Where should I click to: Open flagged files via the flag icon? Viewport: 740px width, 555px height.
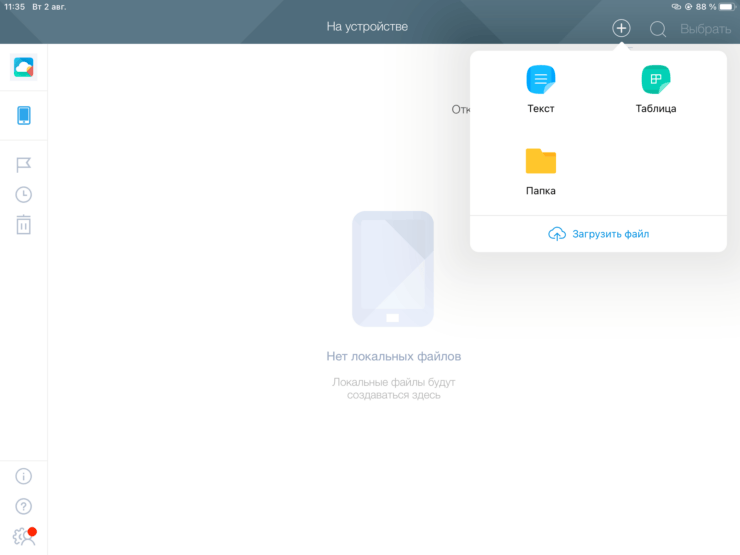point(23,165)
